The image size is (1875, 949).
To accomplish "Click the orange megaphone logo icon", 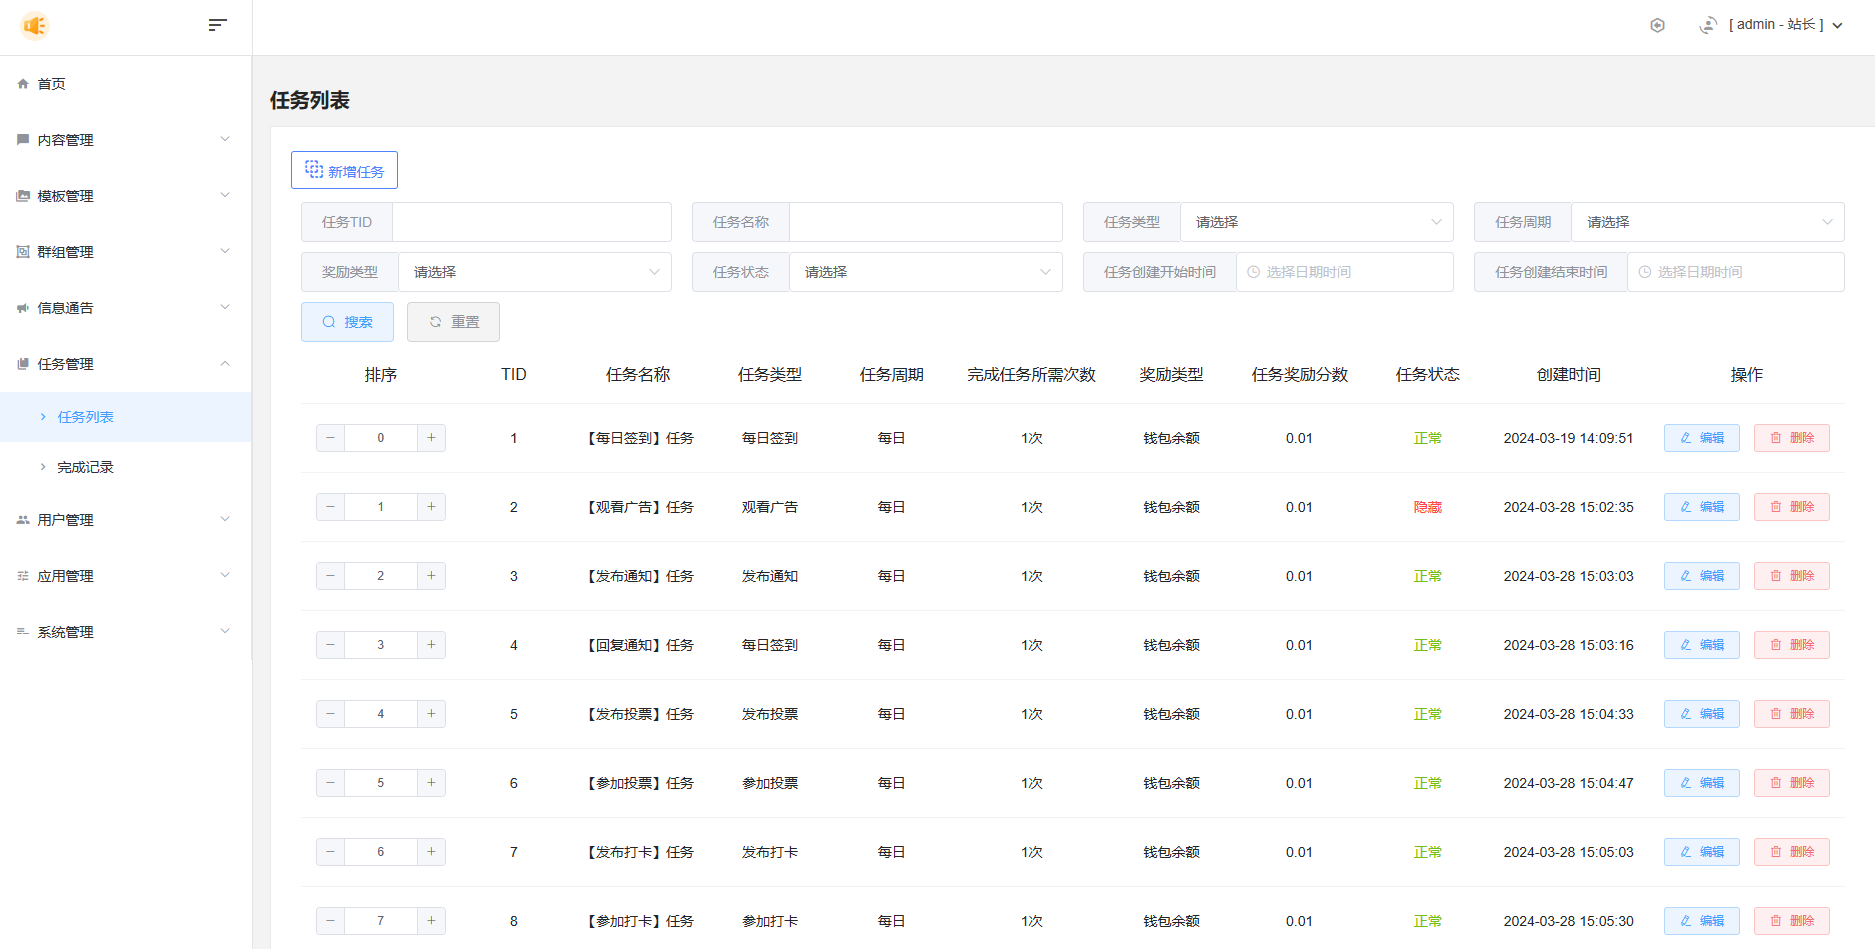I will point(35,25).
